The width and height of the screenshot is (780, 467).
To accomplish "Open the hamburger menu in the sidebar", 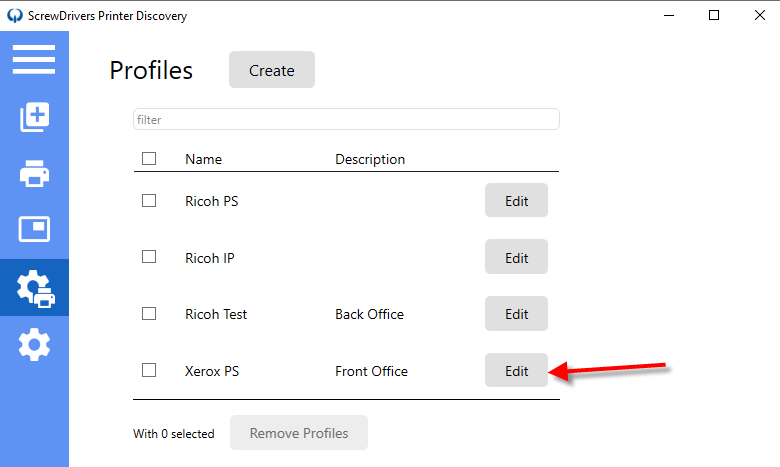I will click(x=34, y=59).
